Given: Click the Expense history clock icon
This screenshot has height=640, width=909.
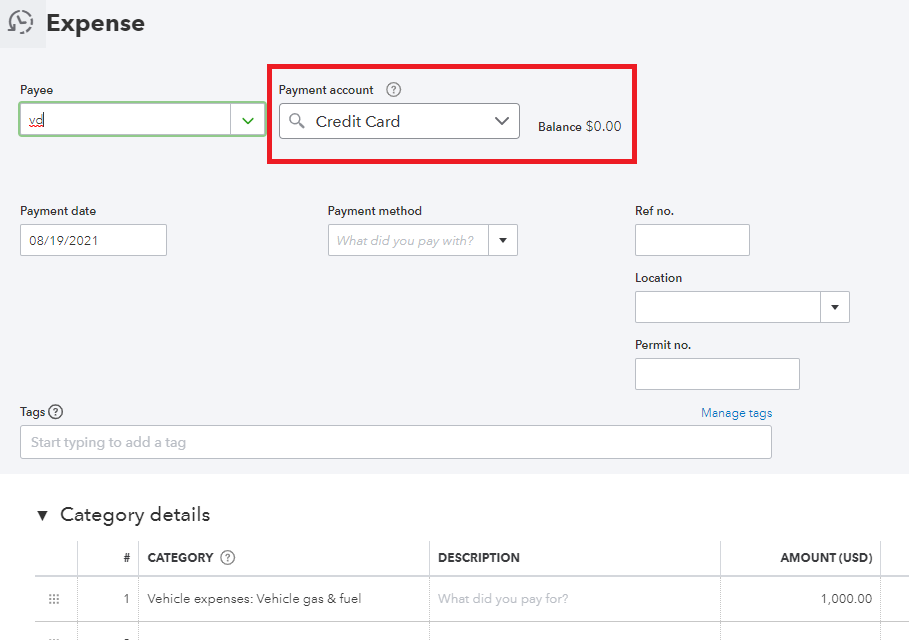Looking at the screenshot, I should point(21,22).
